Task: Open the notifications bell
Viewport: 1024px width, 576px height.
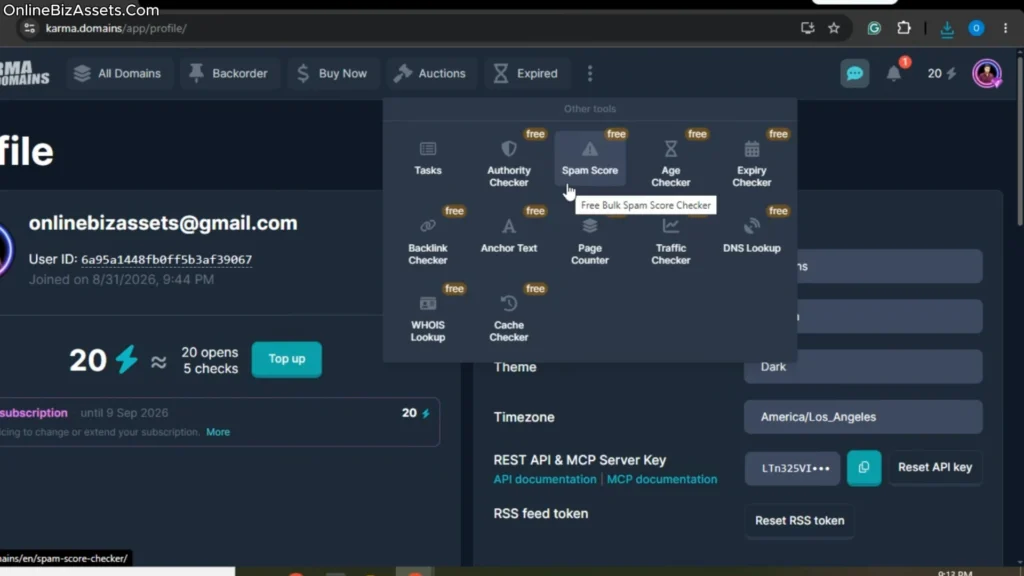Action: (x=894, y=73)
